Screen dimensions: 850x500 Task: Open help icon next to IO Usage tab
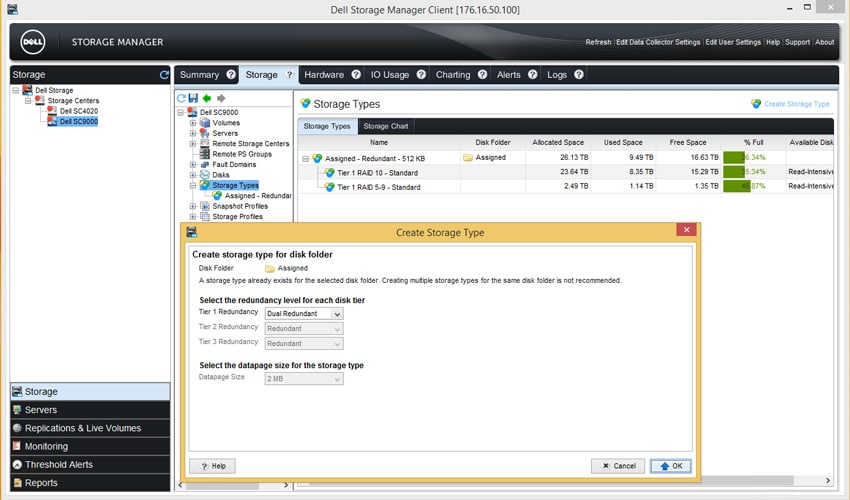pos(421,75)
